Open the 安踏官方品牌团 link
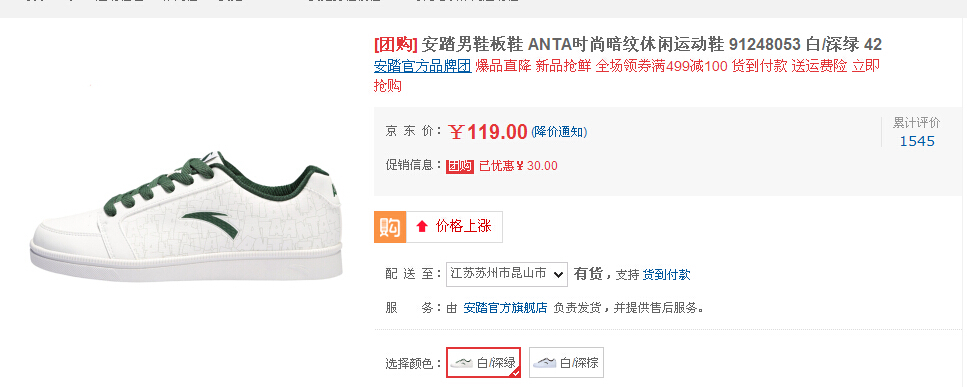Screen dimensions: 967x387 point(422,67)
